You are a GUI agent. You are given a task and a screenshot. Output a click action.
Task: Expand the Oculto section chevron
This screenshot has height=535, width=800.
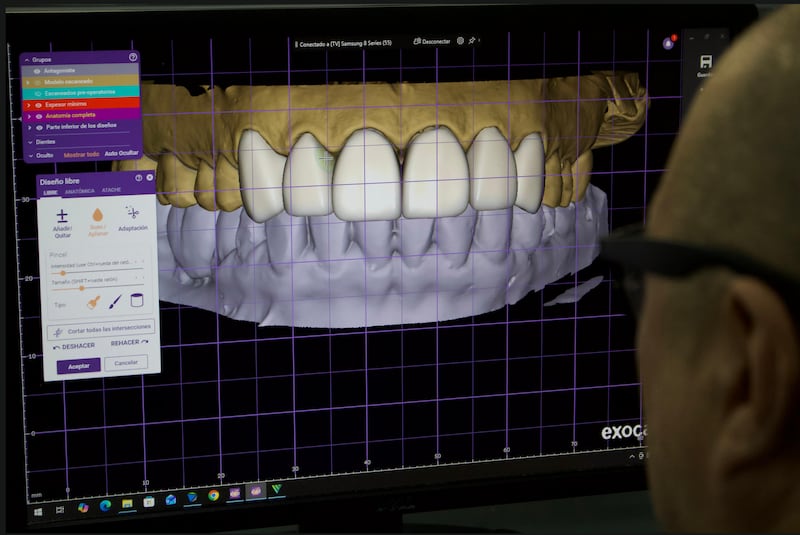coord(31,156)
